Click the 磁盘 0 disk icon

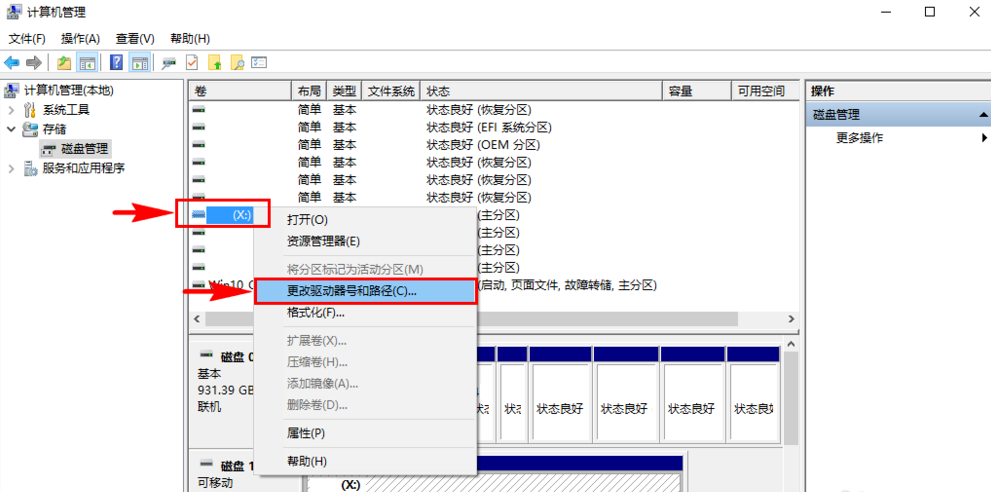[206, 357]
